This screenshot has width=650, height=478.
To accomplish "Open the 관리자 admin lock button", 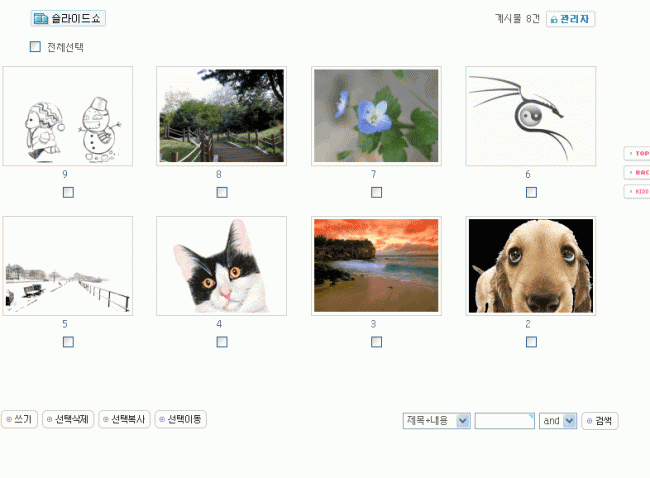I will [570, 19].
